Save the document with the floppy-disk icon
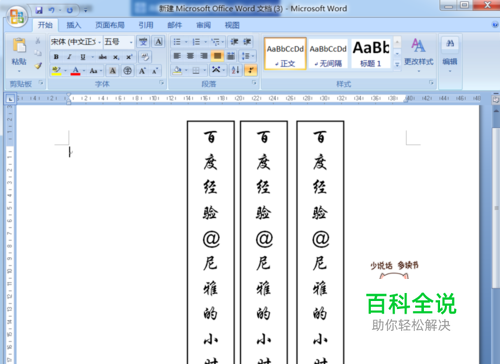500x364 pixels. tap(39, 10)
